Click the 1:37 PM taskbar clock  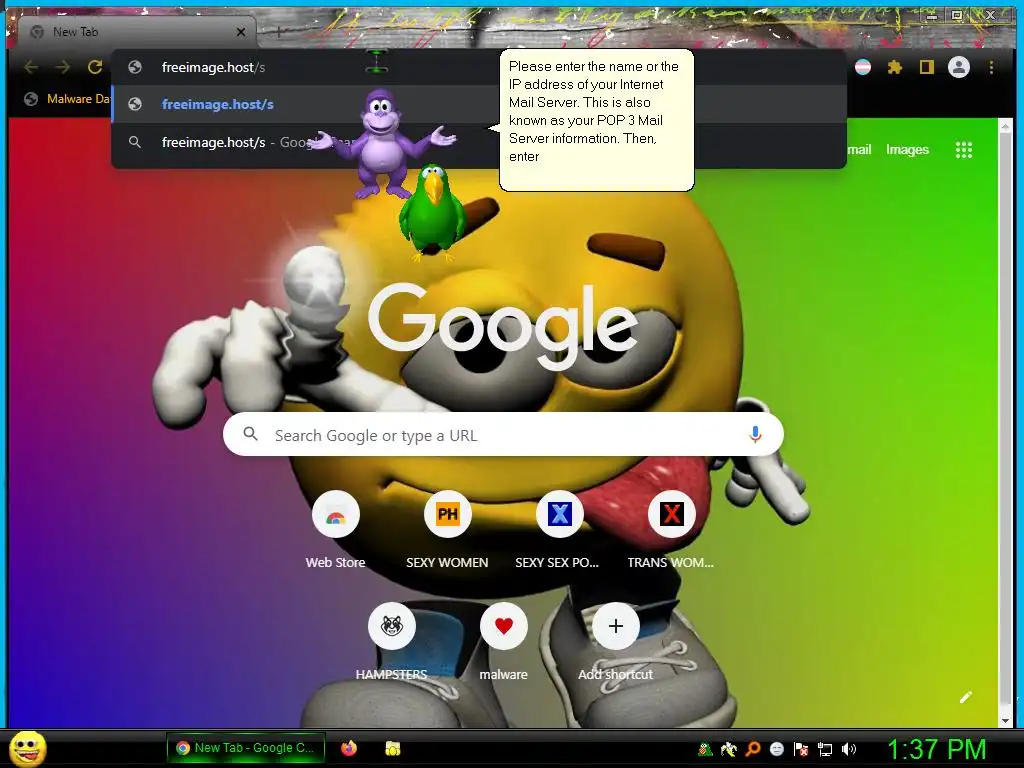[936, 749]
